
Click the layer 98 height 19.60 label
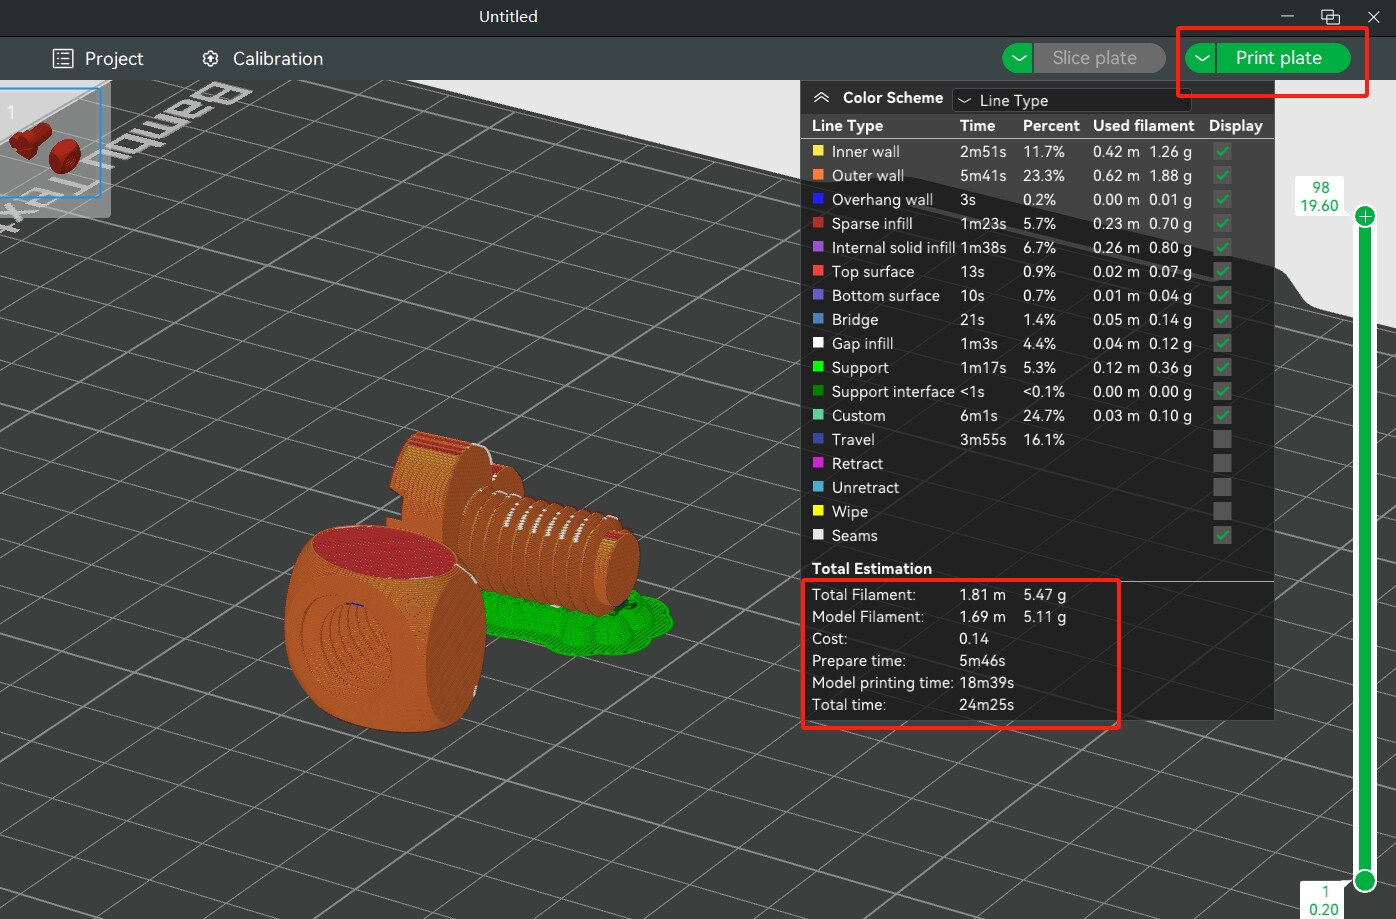(x=1320, y=196)
